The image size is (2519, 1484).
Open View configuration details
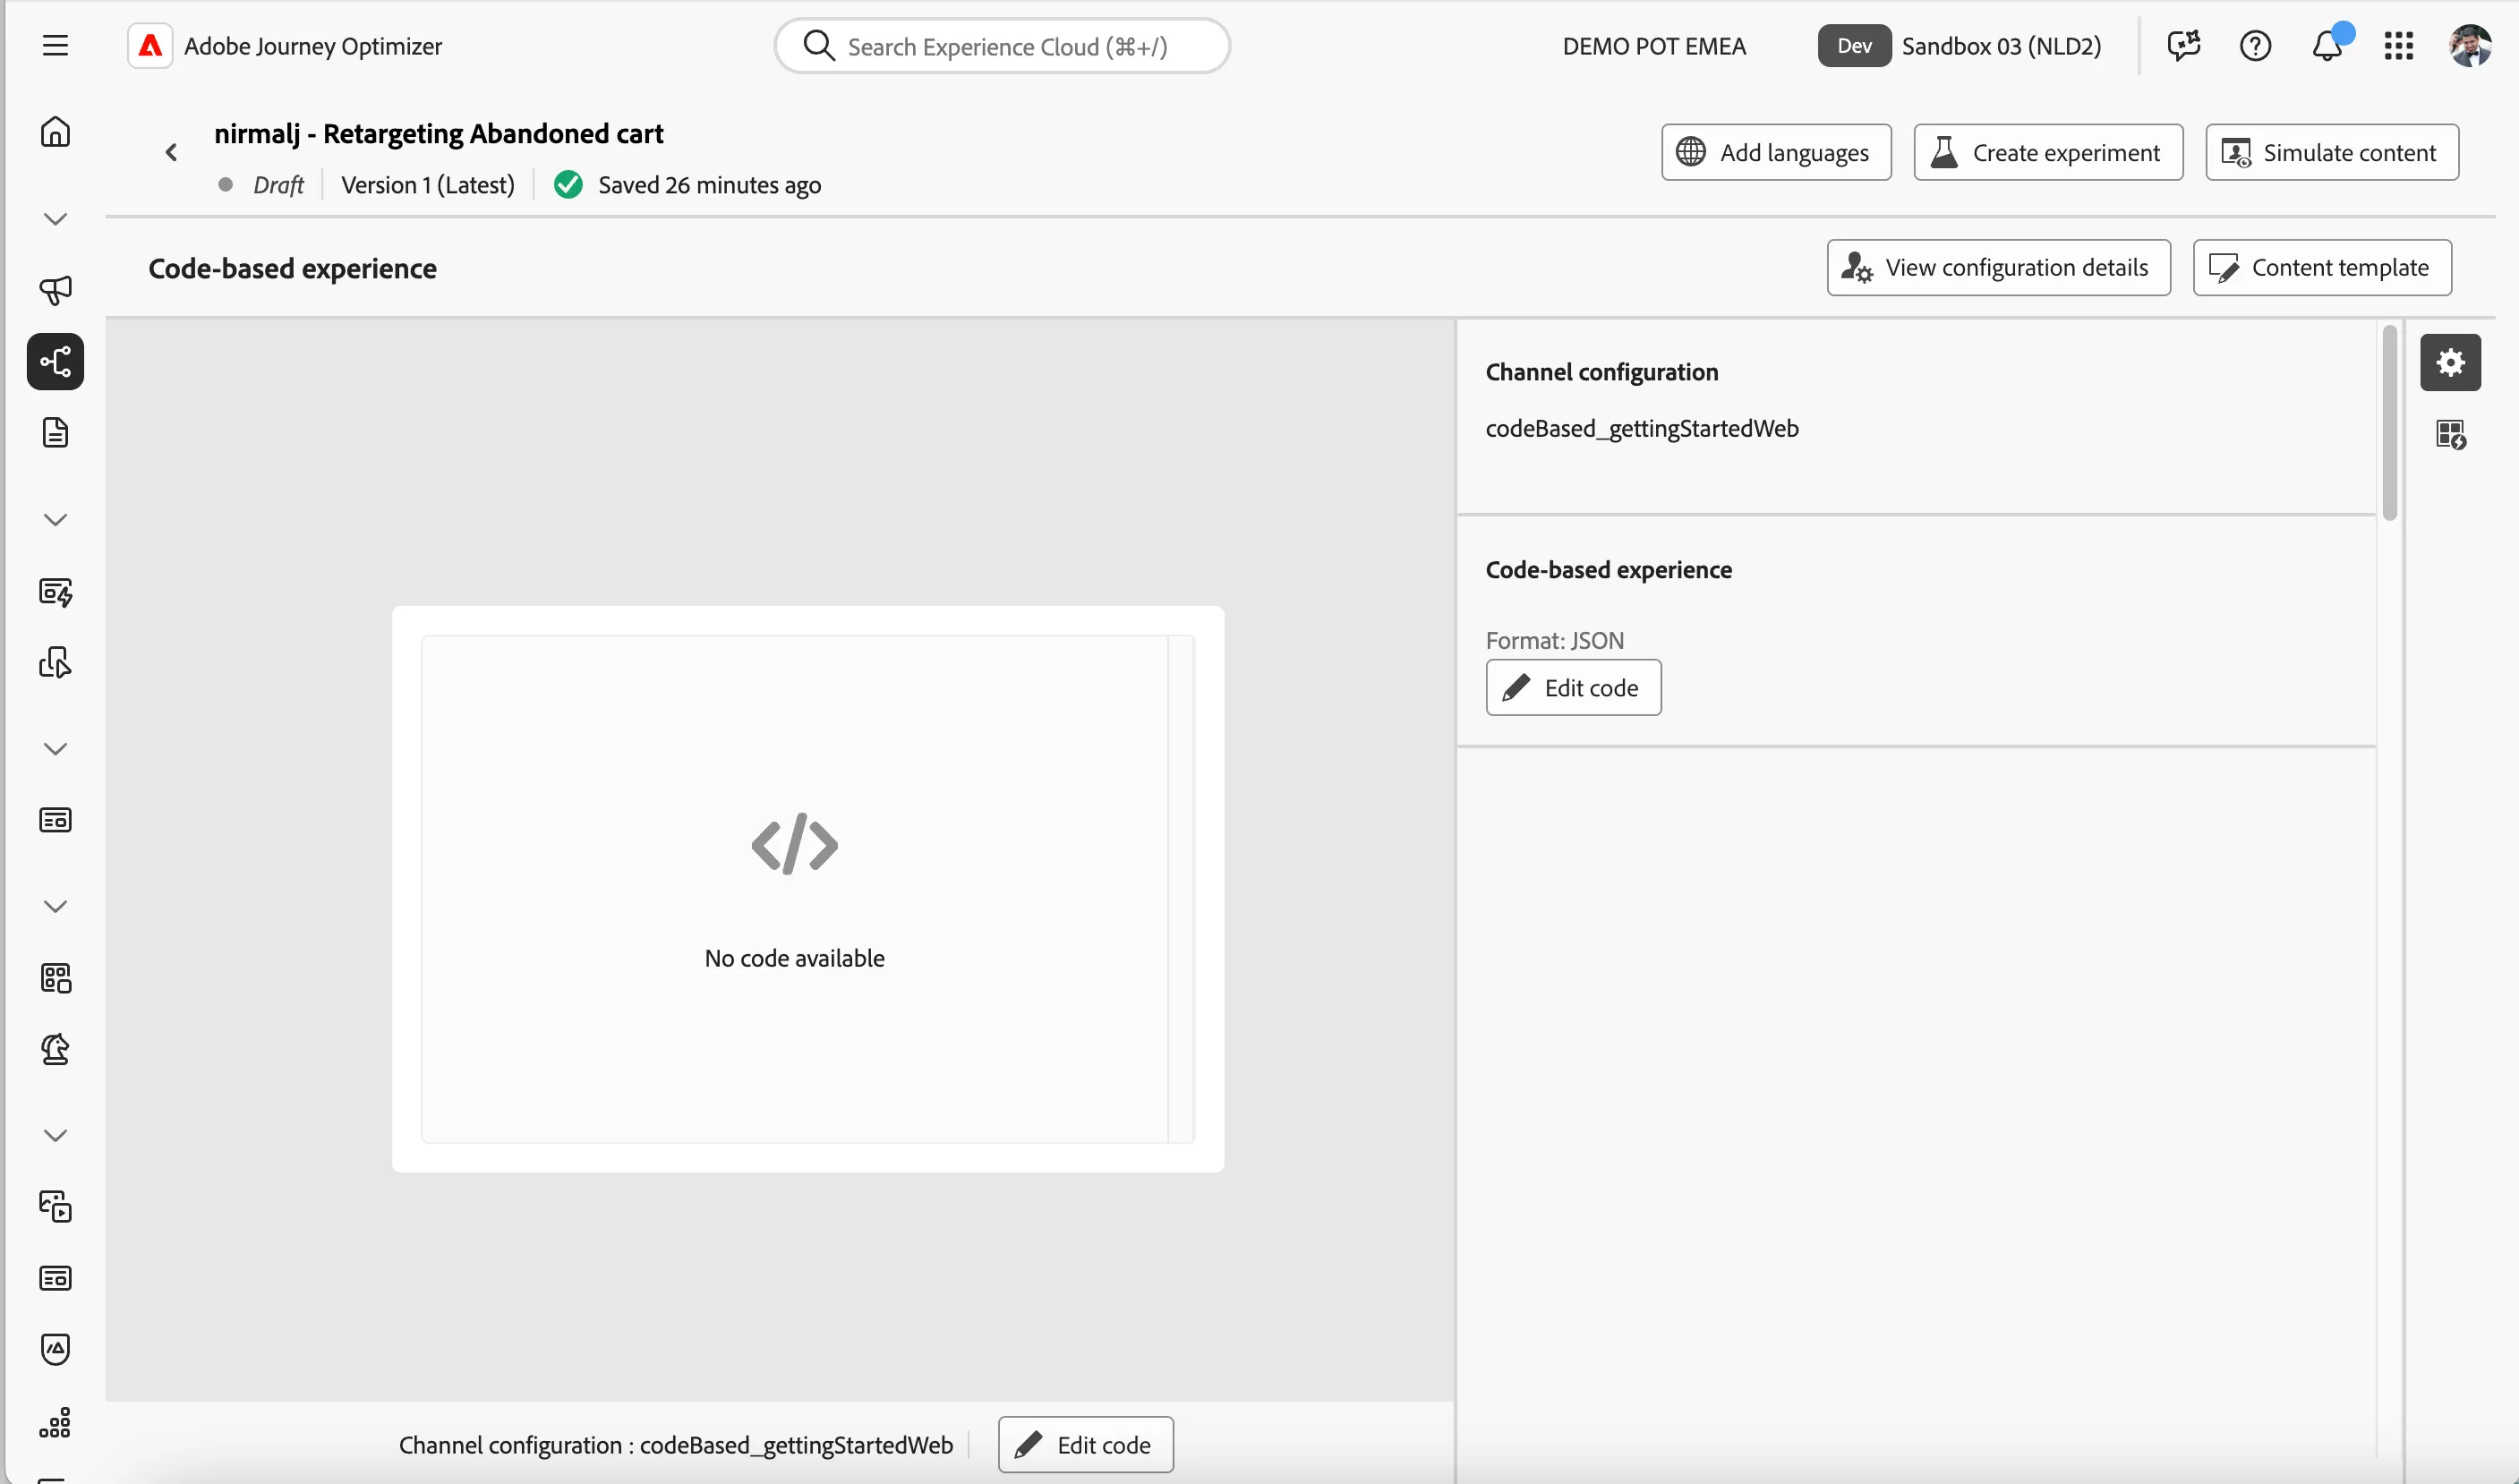[1998, 267]
